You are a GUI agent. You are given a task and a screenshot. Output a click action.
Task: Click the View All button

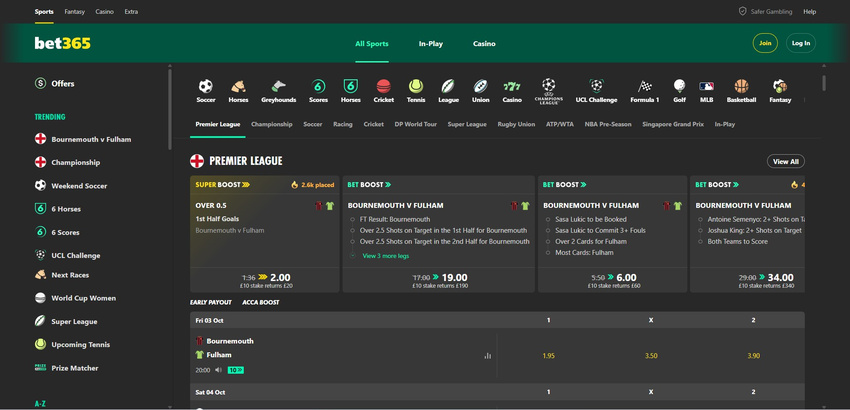pyautogui.click(x=785, y=162)
